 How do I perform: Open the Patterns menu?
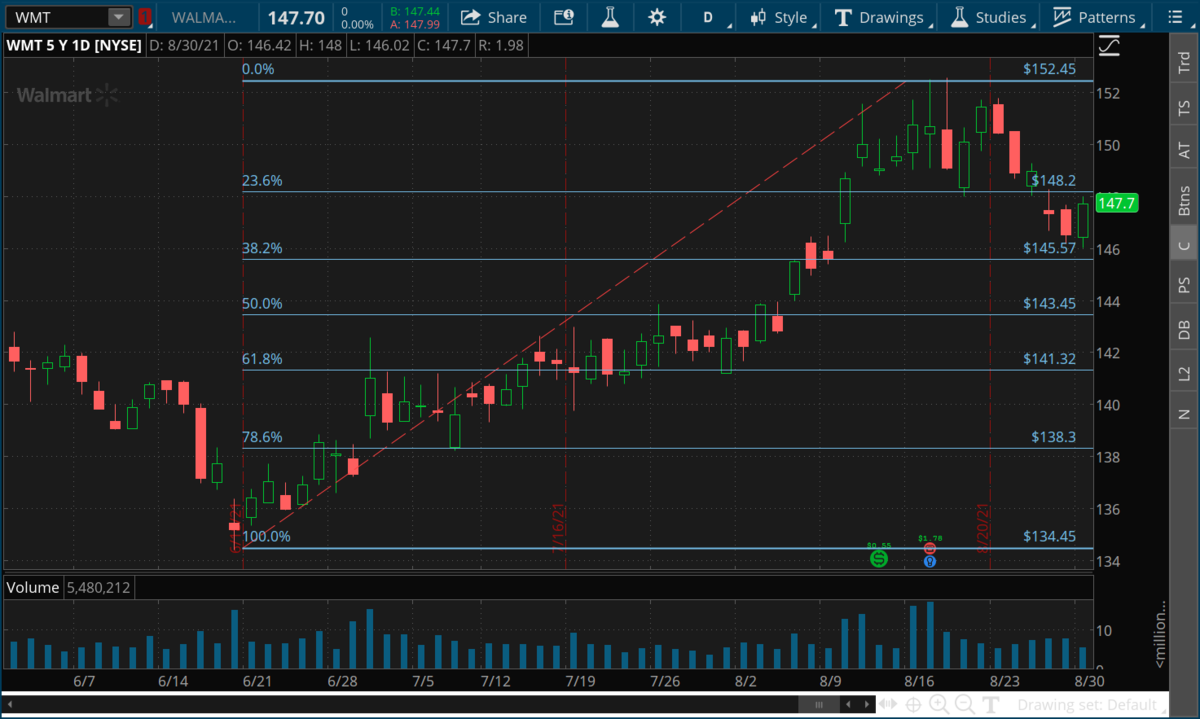click(1097, 17)
